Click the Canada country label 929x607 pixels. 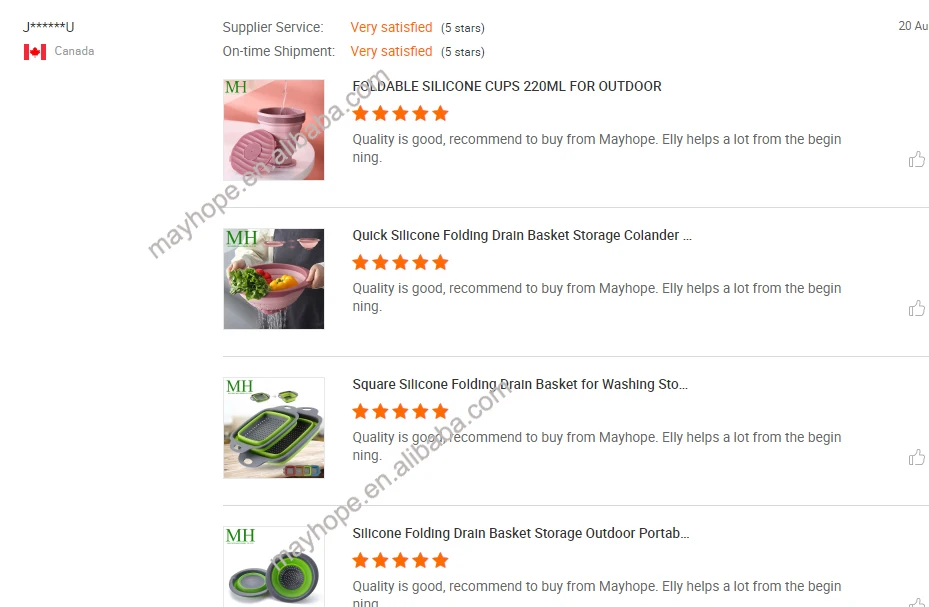(x=74, y=51)
